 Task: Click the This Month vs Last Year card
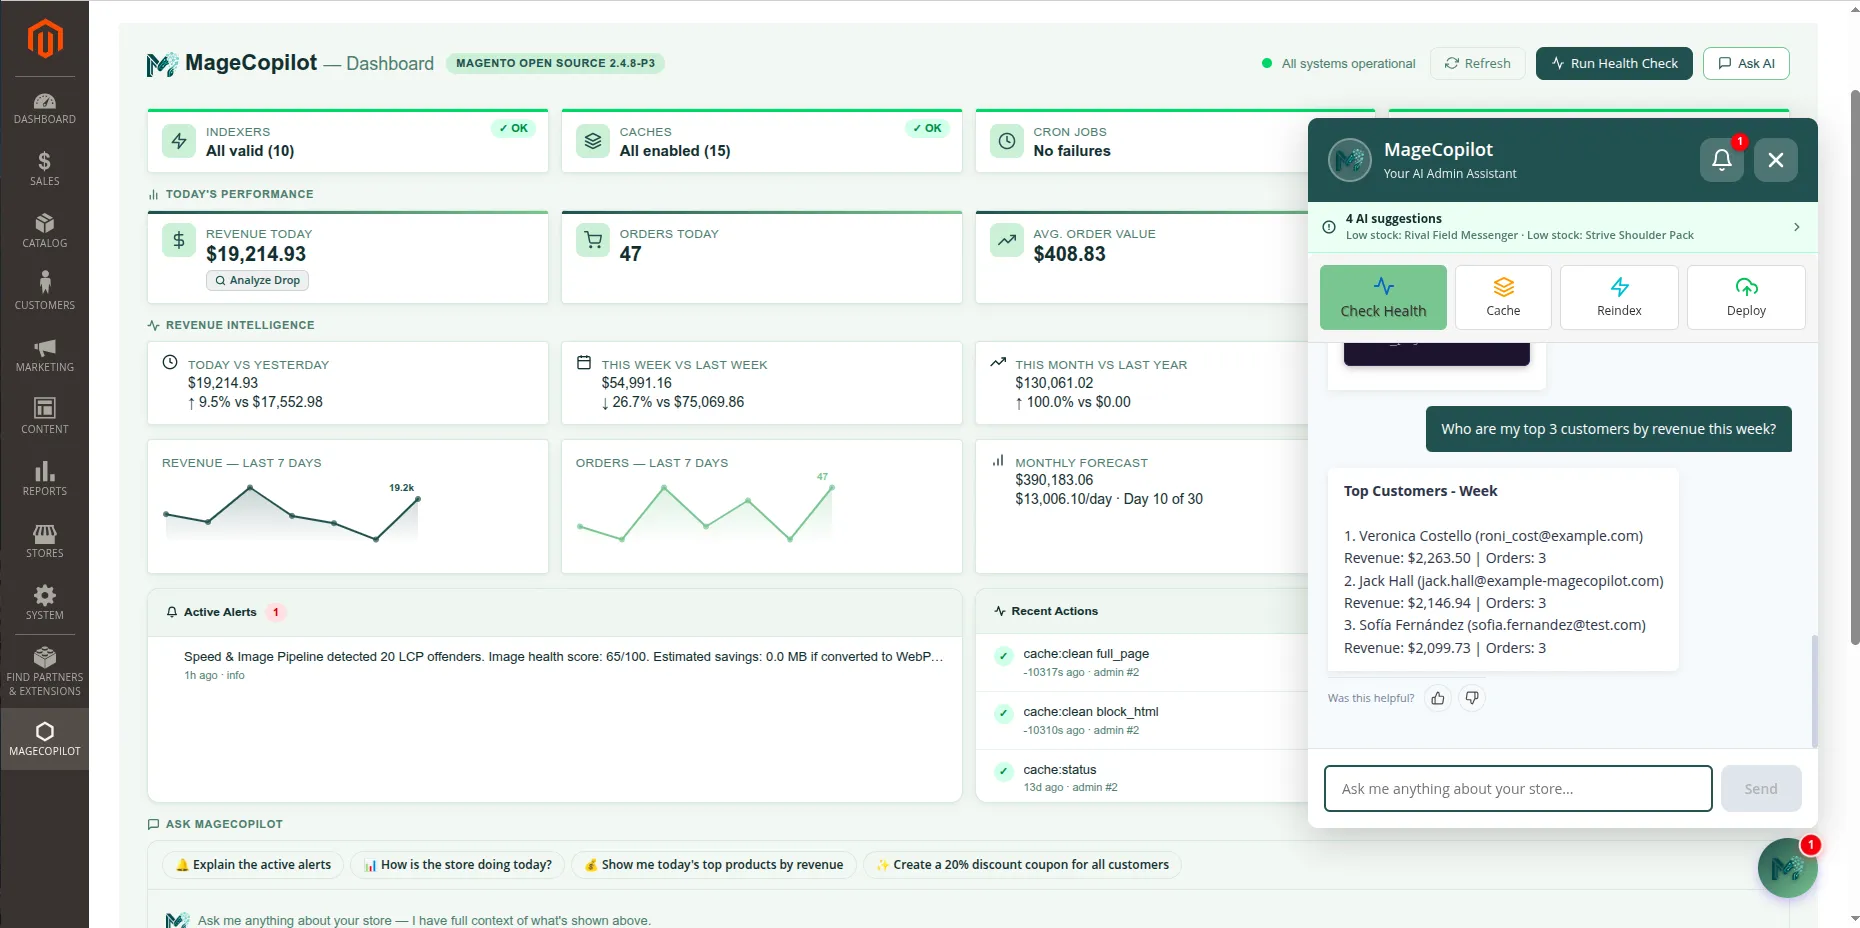pyautogui.click(x=1141, y=383)
